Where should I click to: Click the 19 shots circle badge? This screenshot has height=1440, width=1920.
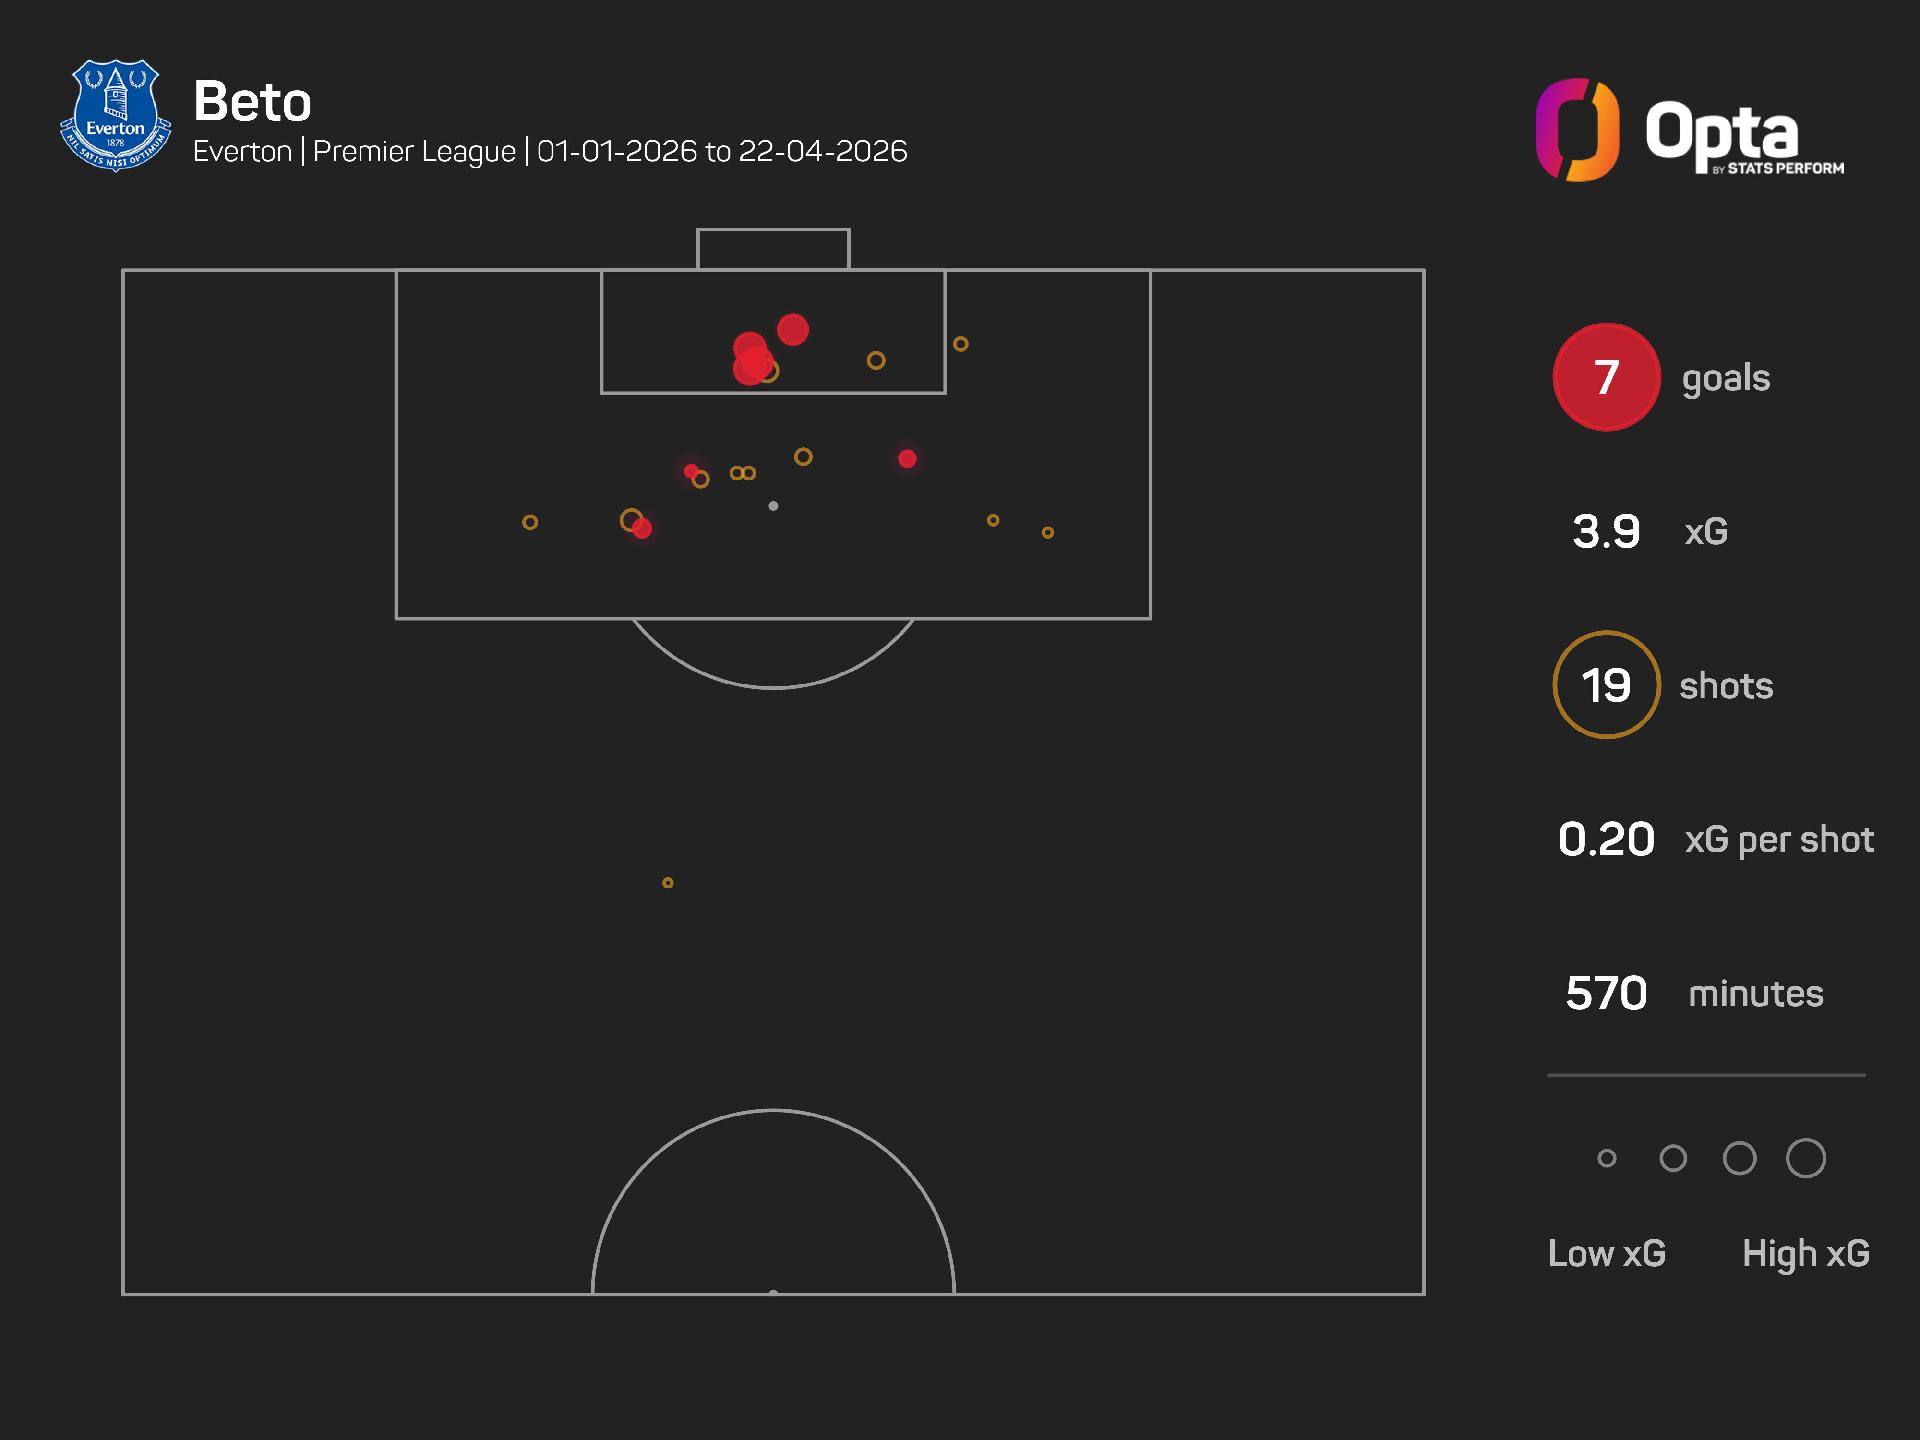click(1606, 685)
